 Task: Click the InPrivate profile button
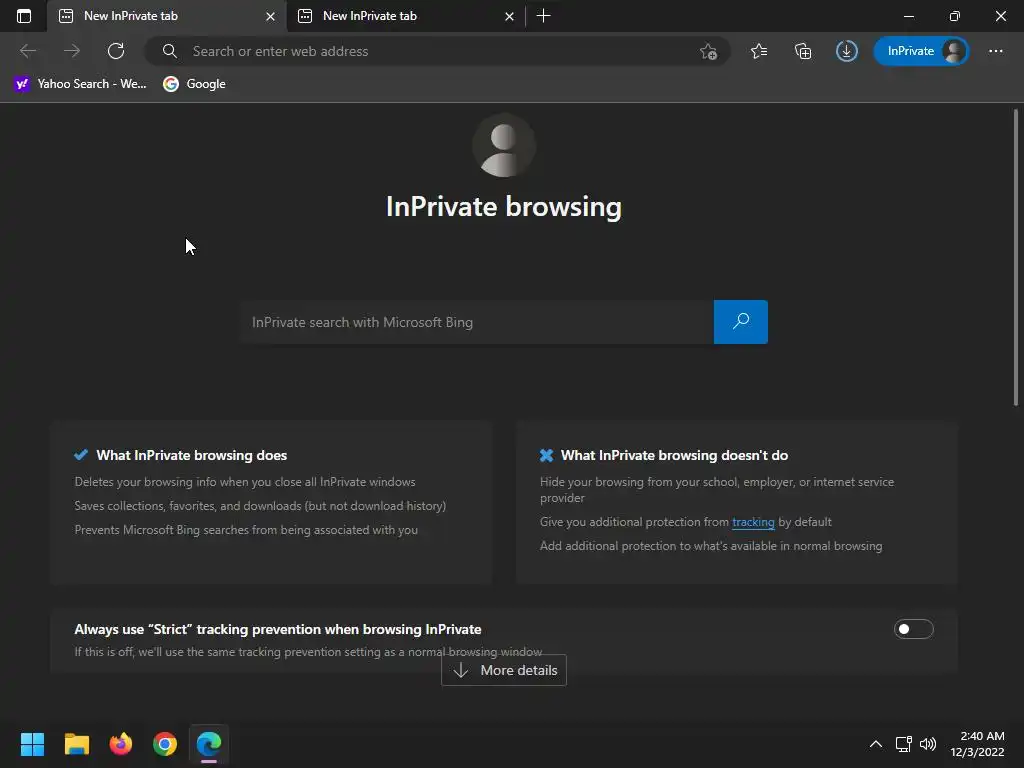click(x=921, y=51)
